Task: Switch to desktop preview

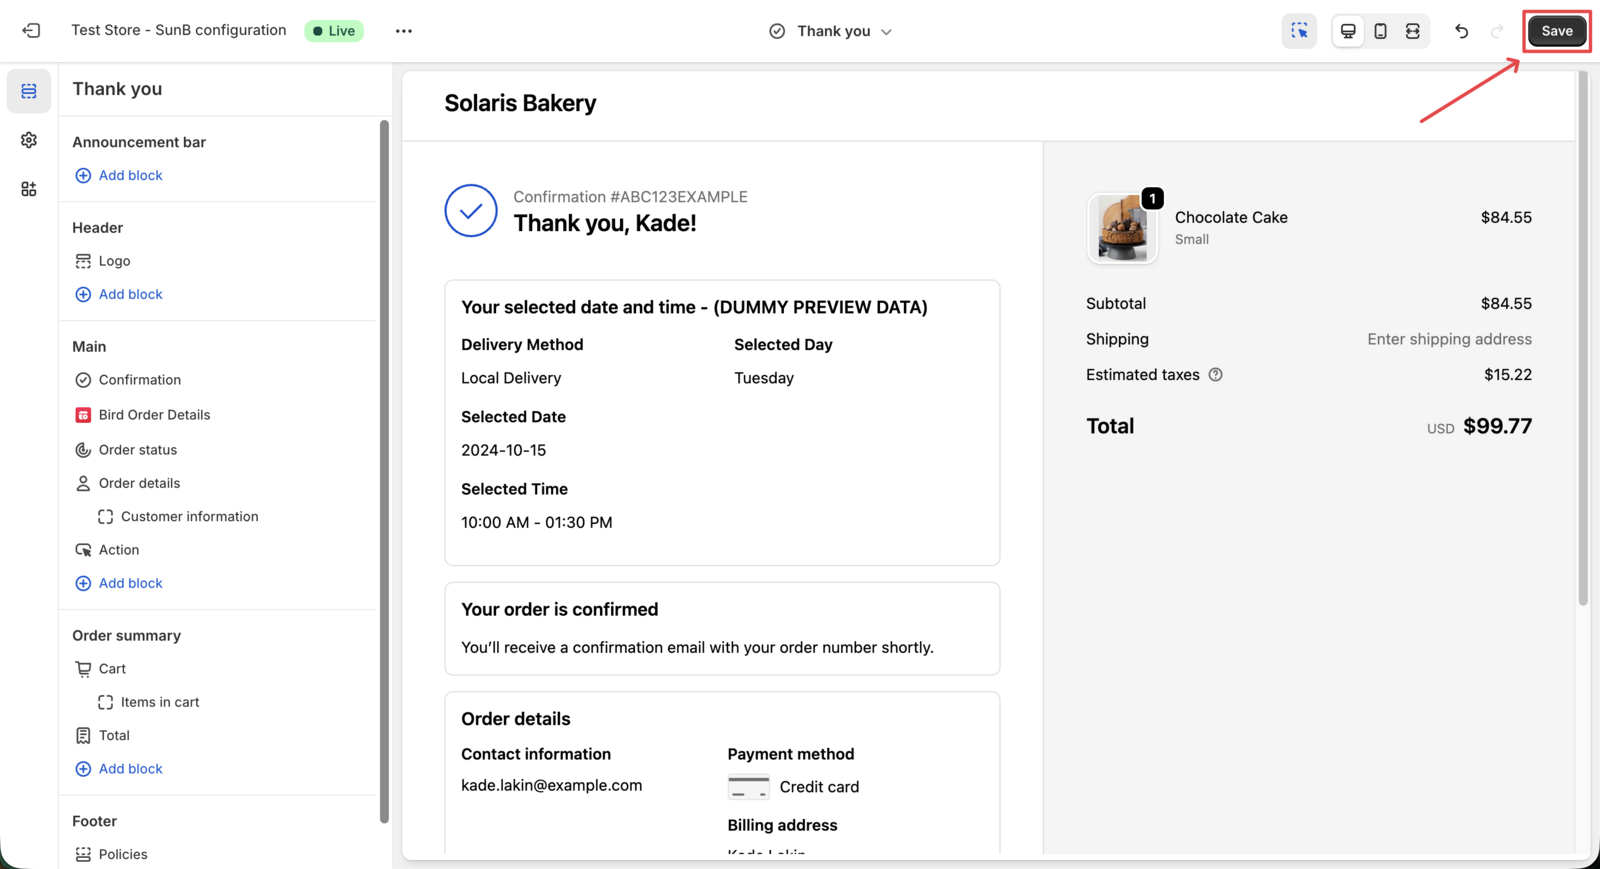Action: (1348, 31)
